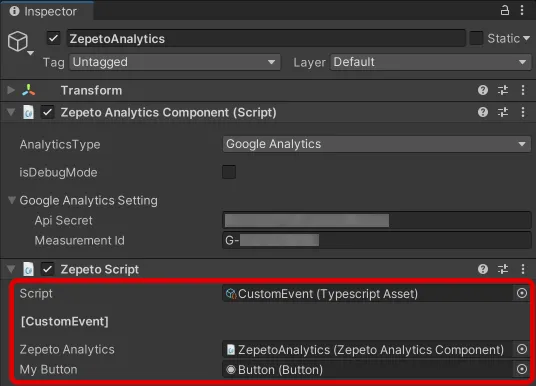Click the isDebugMode label
This screenshot has height=386, width=536.
pos(58,173)
